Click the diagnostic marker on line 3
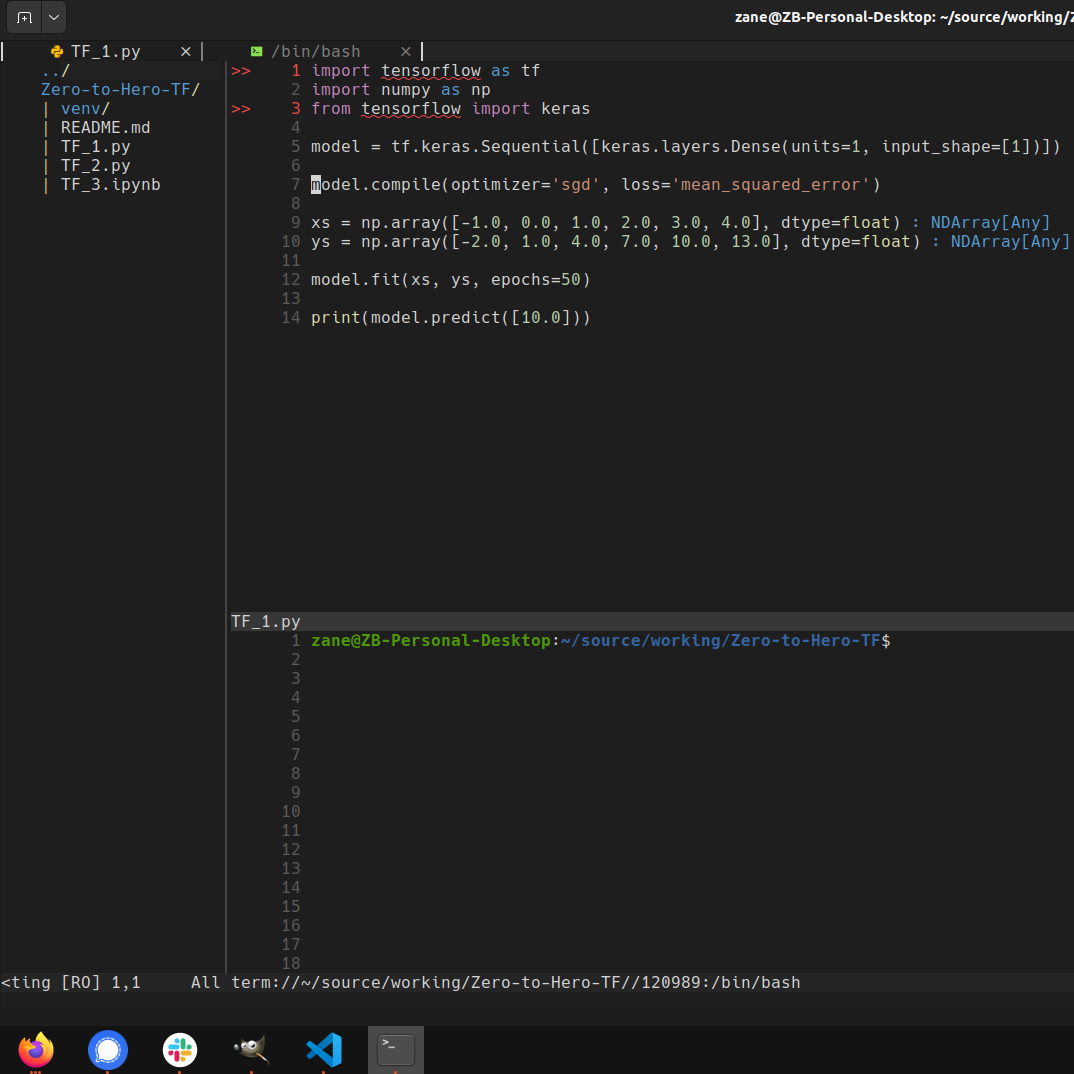The image size is (1074, 1074). click(x=241, y=109)
